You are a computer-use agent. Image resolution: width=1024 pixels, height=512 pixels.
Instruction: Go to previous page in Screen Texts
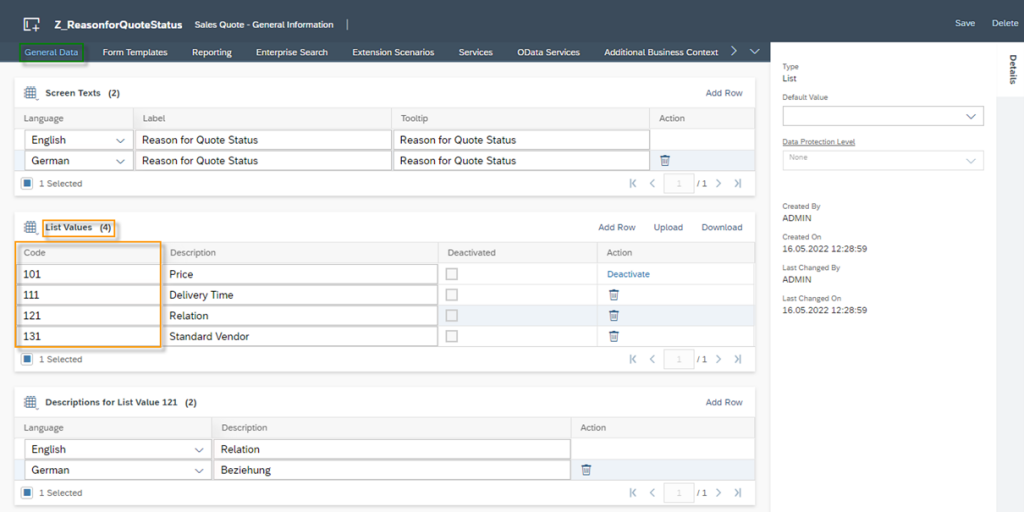pos(652,184)
